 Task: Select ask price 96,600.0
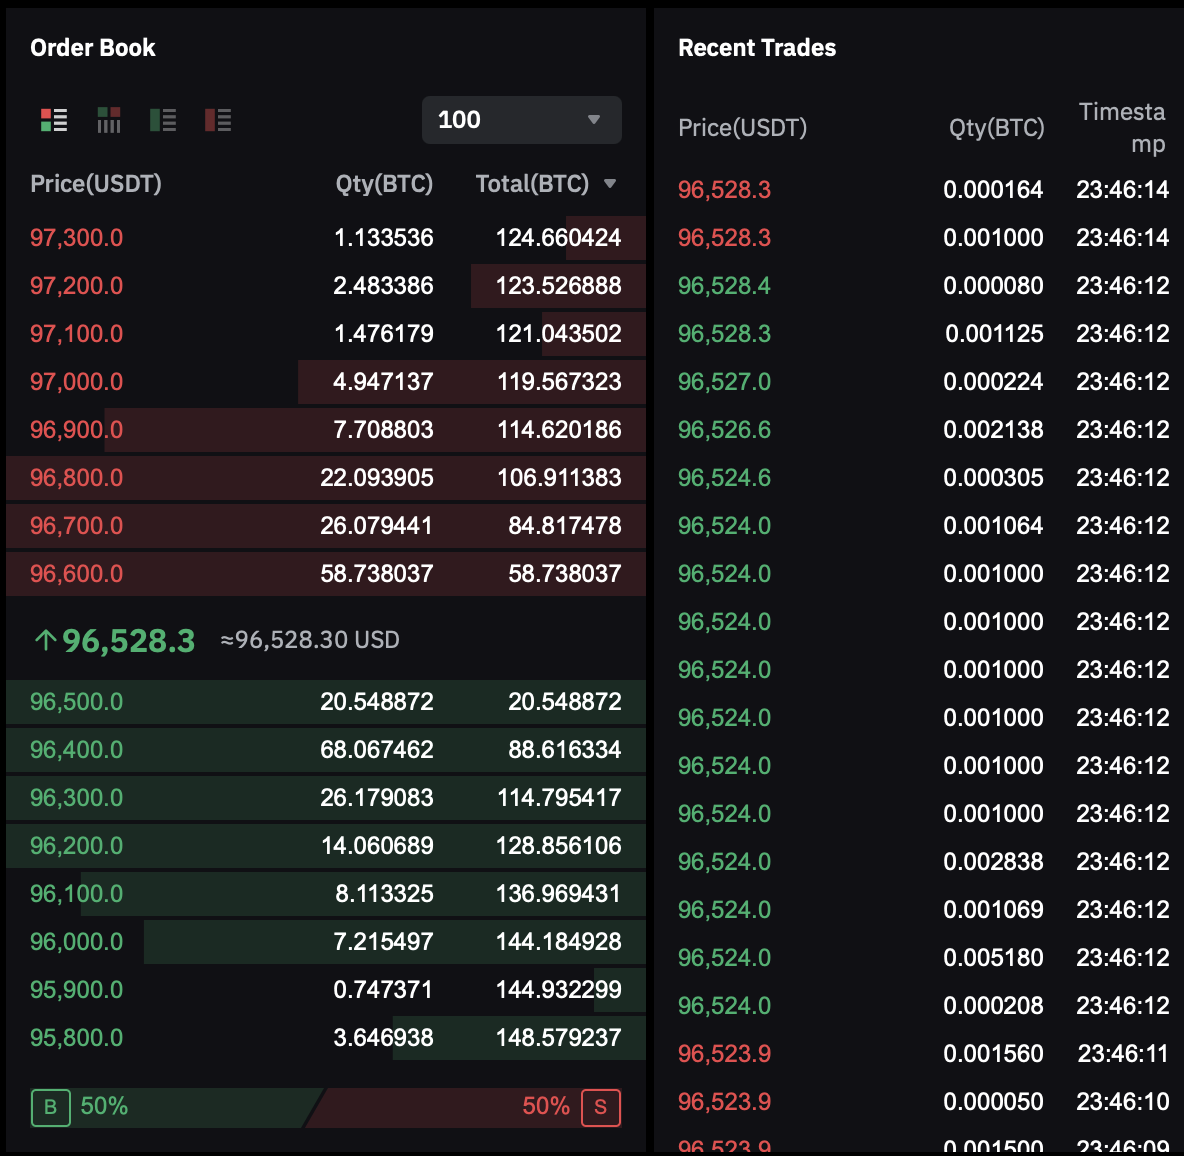[x=76, y=574]
